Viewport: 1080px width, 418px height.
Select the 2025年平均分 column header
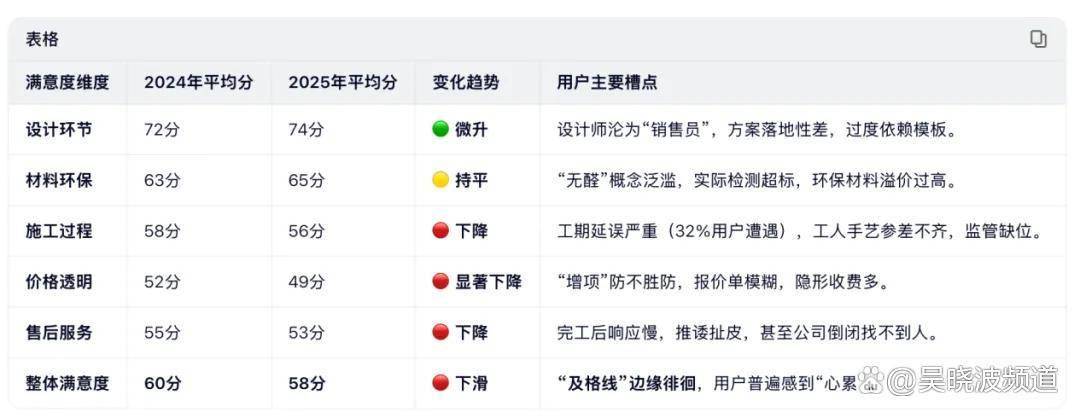pyautogui.click(x=342, y=83)
